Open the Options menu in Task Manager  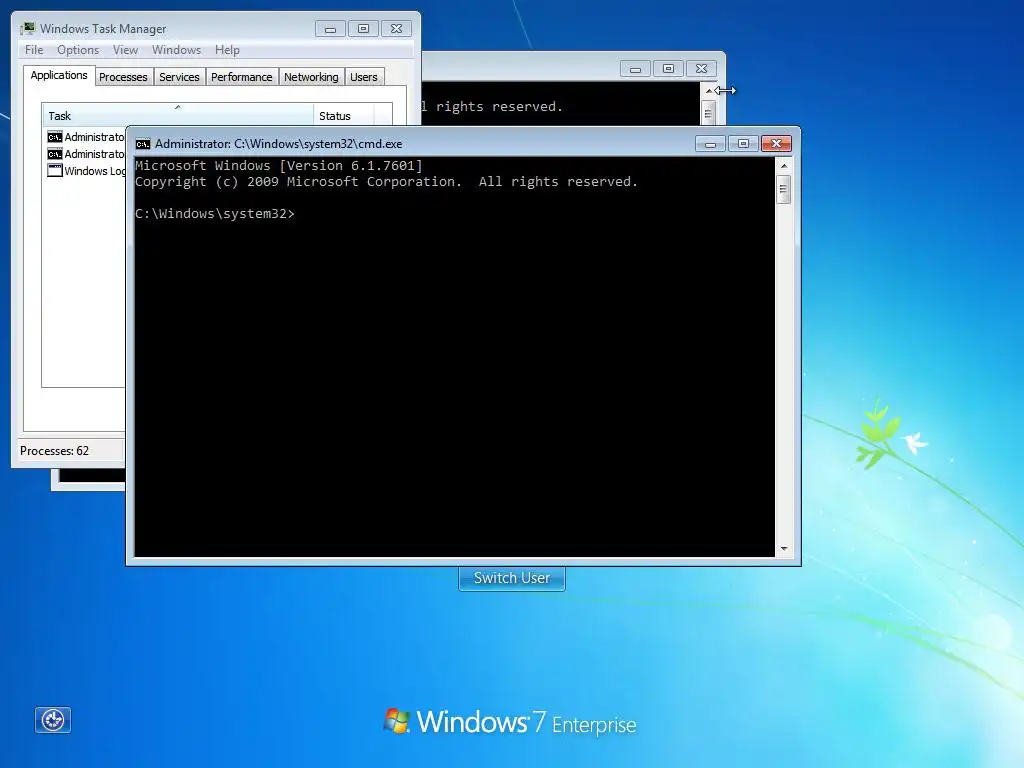click(x=78, y=50)
